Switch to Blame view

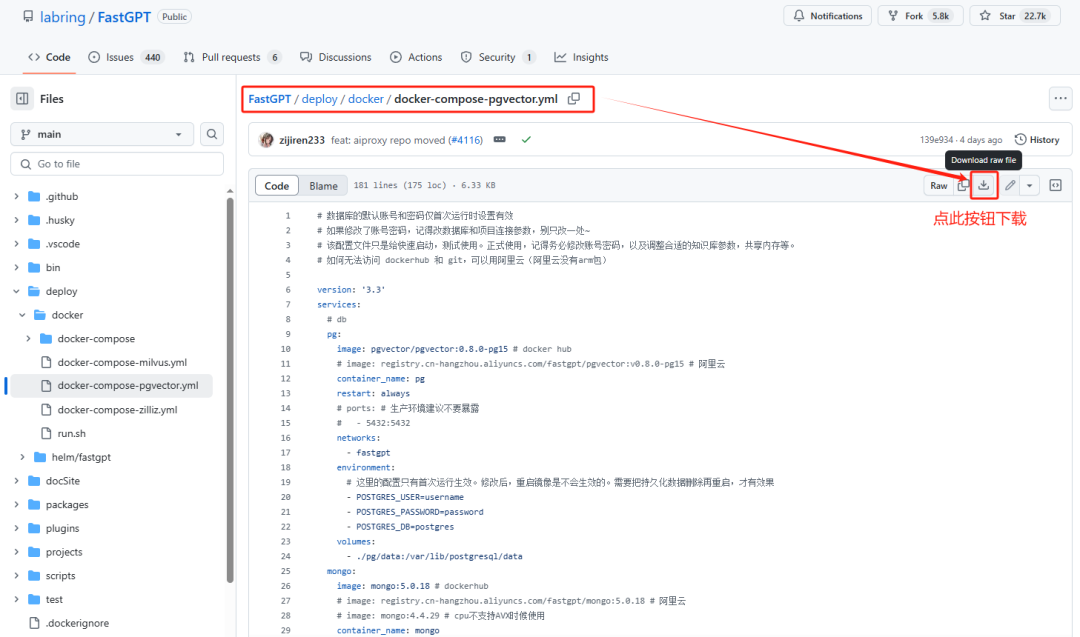[x=323, y=186]
